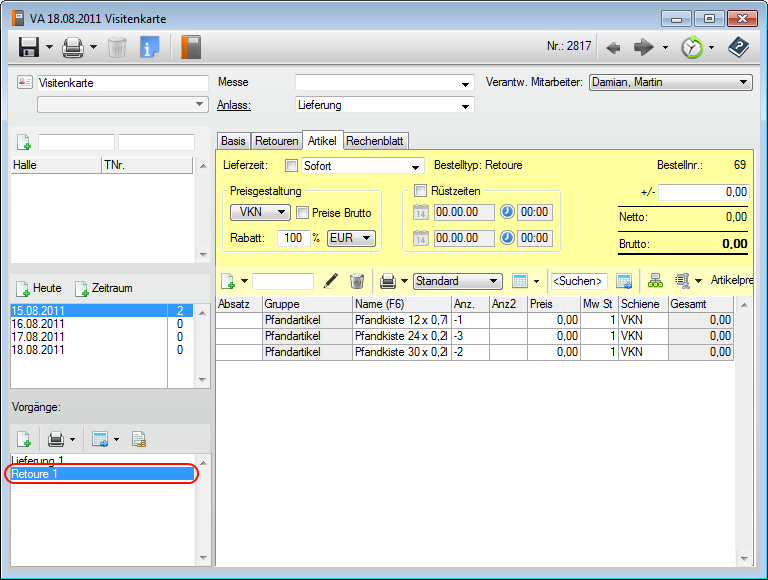Click the Zeitraum button
This screenshot has width=768, height=580.
[x=104, y=288]
